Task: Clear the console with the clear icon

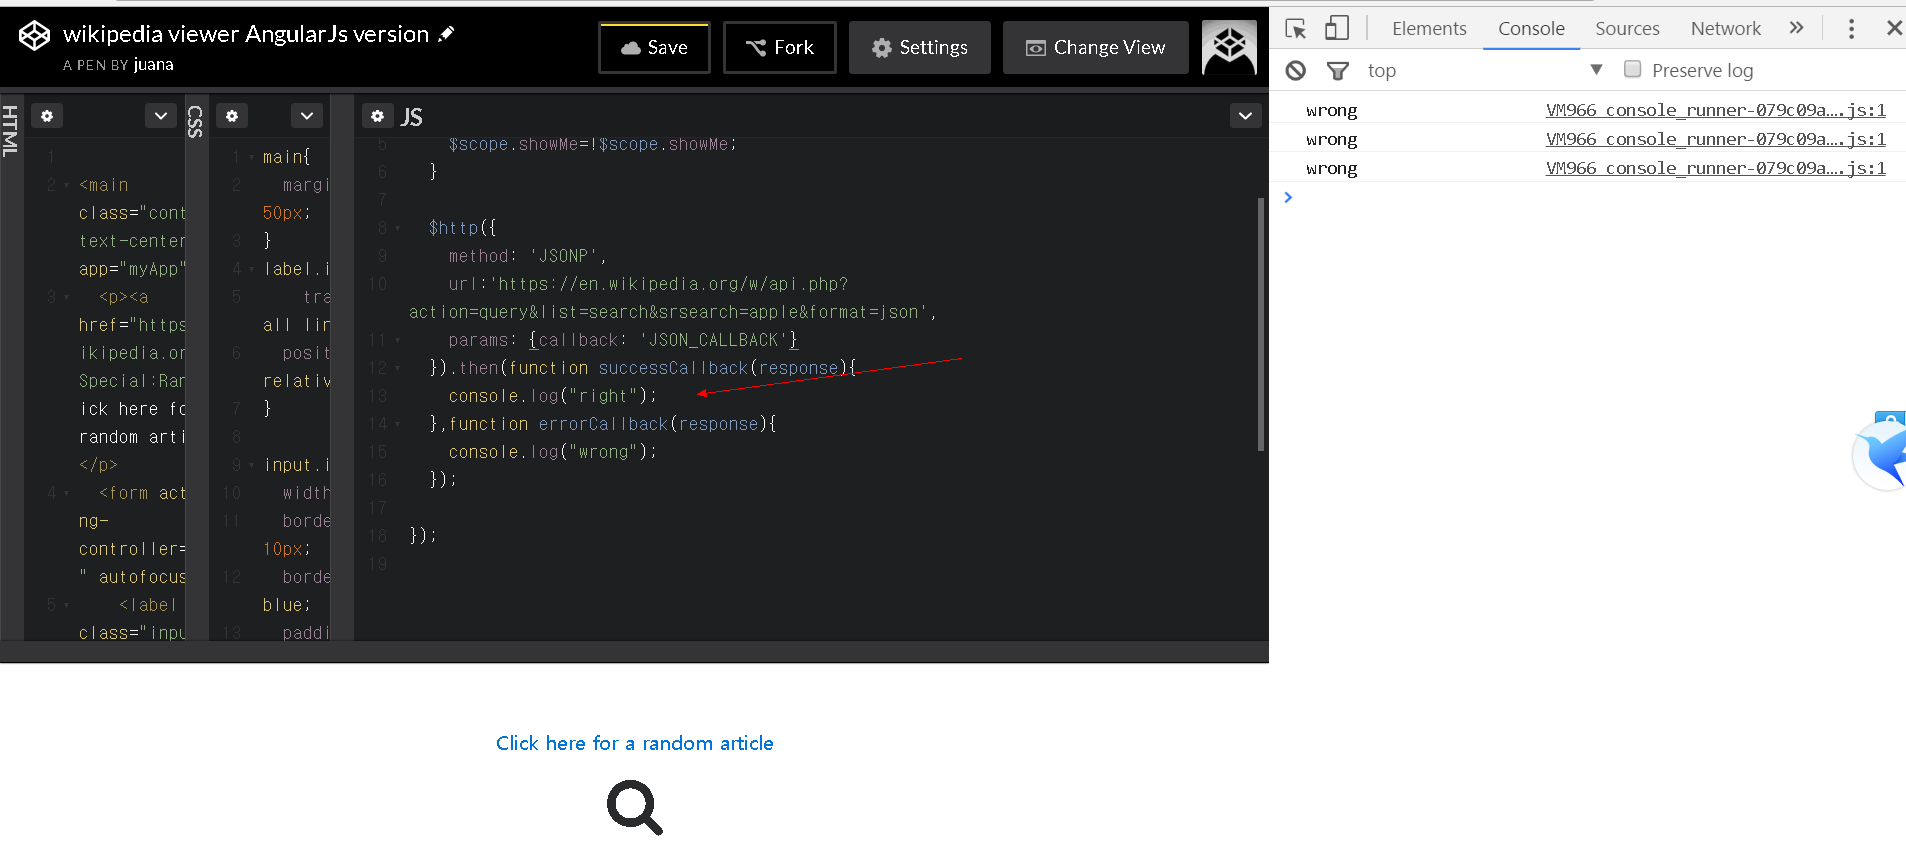Action: pyautogui.click(x=1296, y=70)
